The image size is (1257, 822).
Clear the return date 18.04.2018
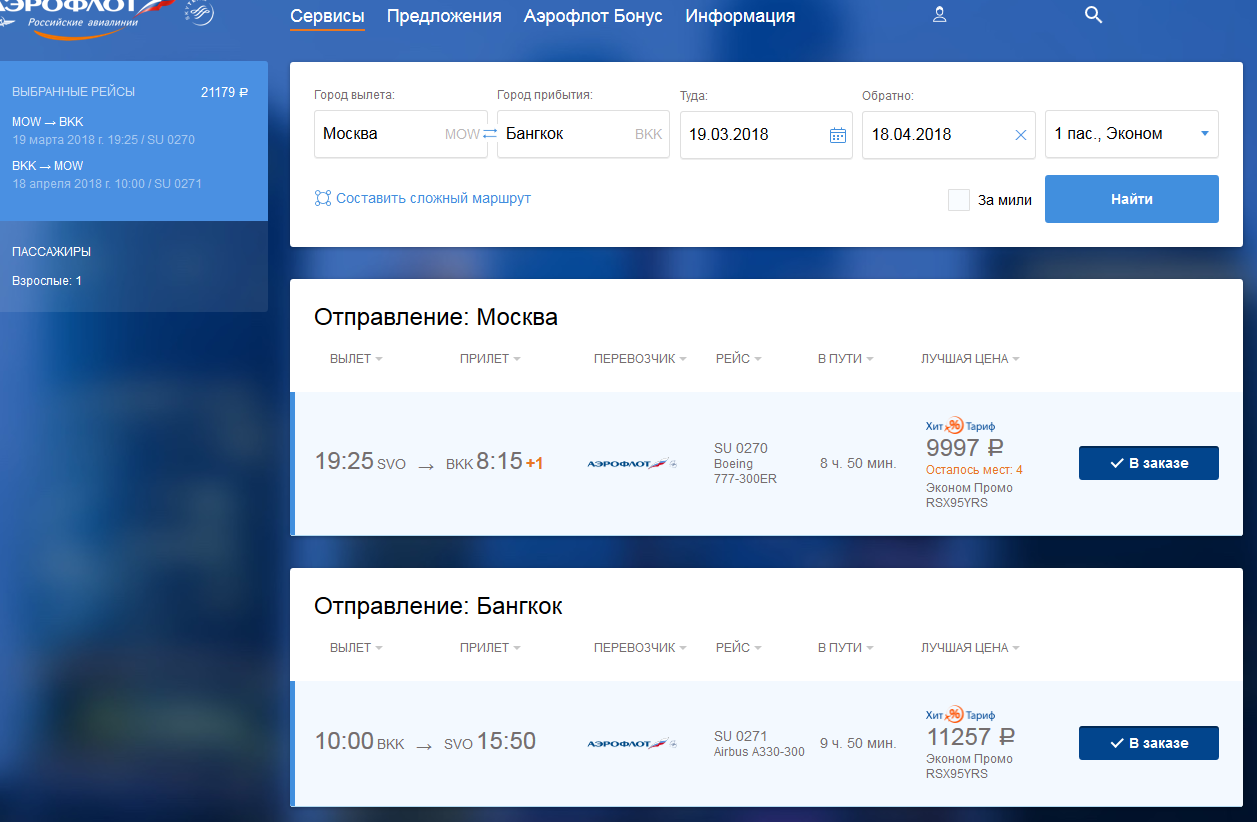(1021, 135)
